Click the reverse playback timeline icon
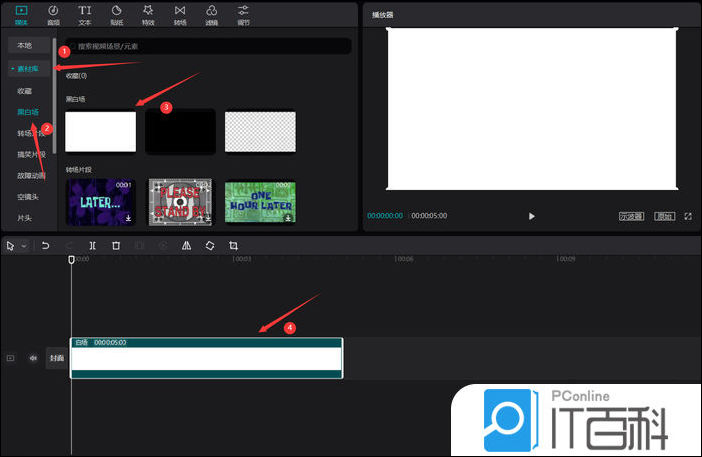 click(x=163, y=245)
